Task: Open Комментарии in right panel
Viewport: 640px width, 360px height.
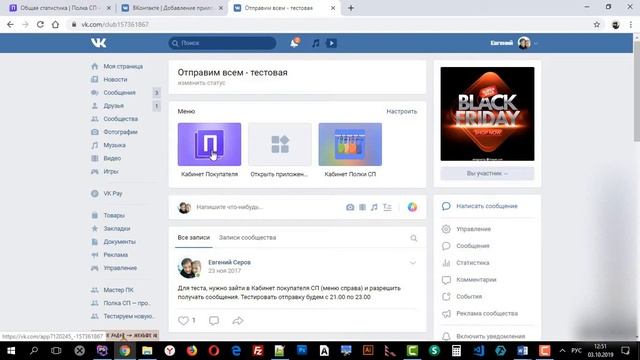Action: [476, 280]
